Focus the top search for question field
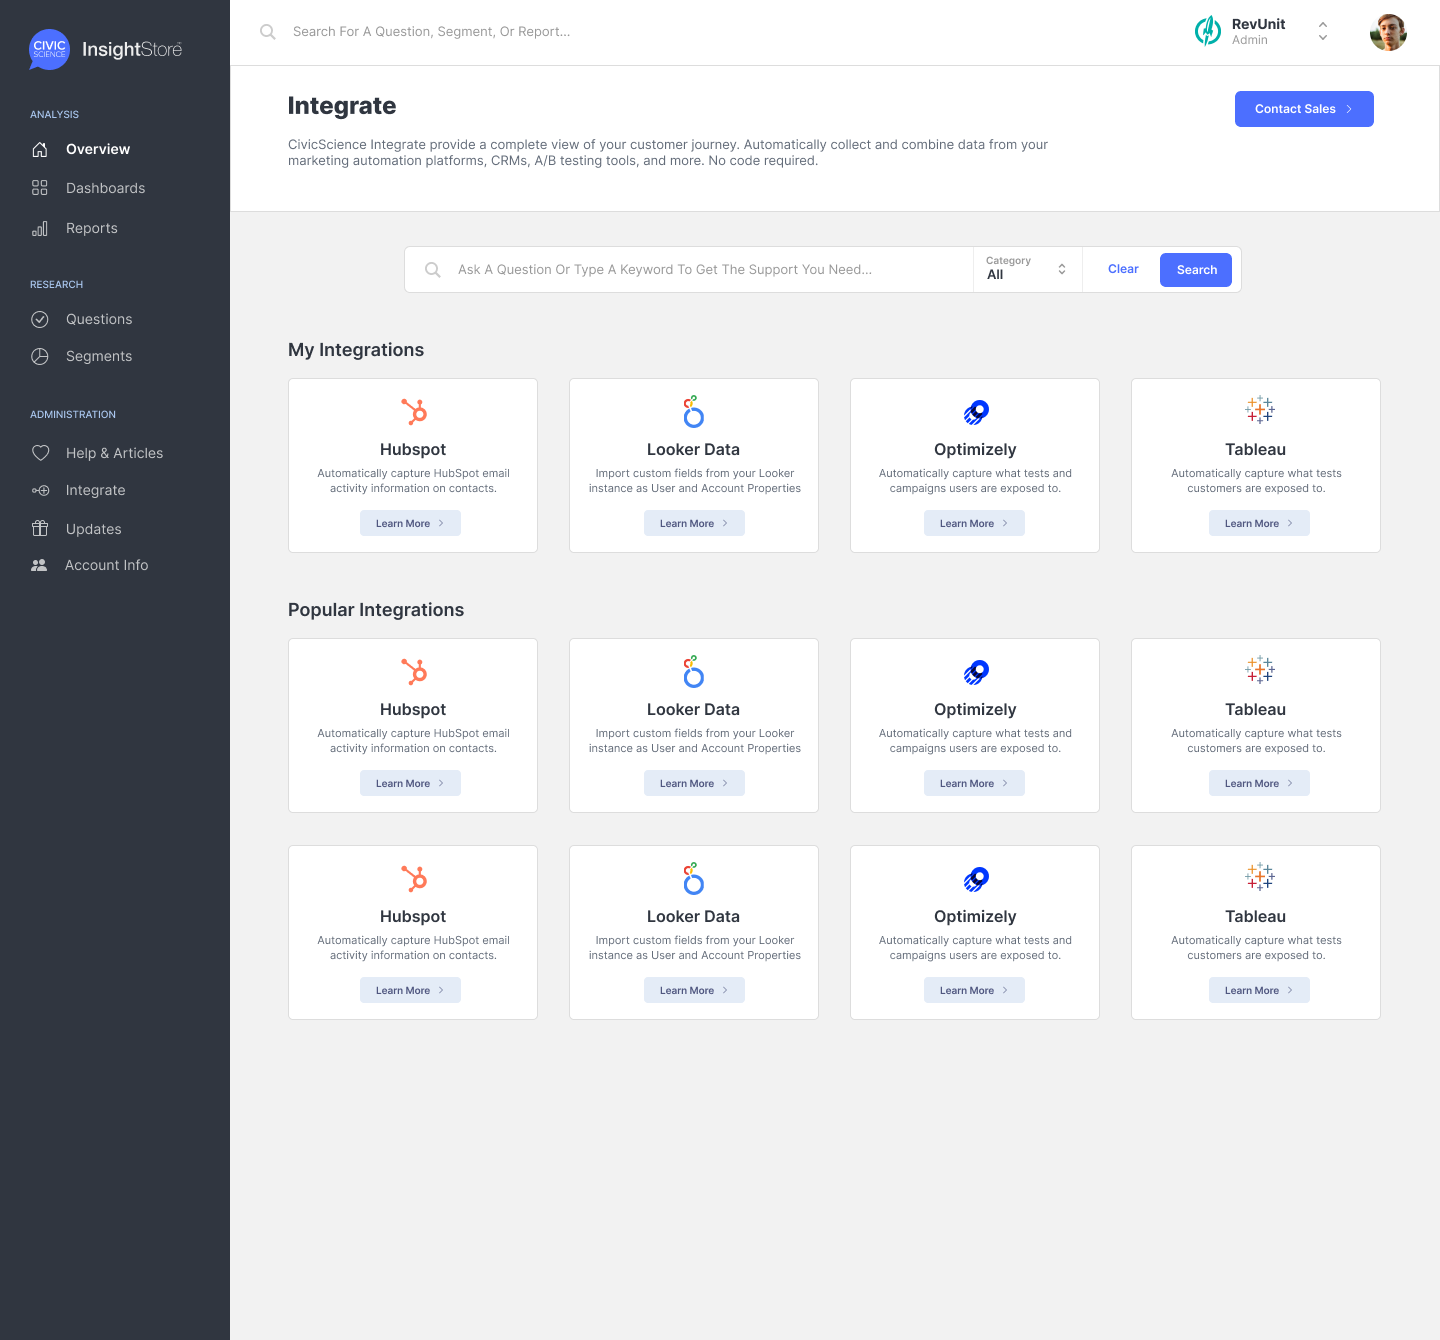The image size is (1440, 1340). (x=431, y=32)
